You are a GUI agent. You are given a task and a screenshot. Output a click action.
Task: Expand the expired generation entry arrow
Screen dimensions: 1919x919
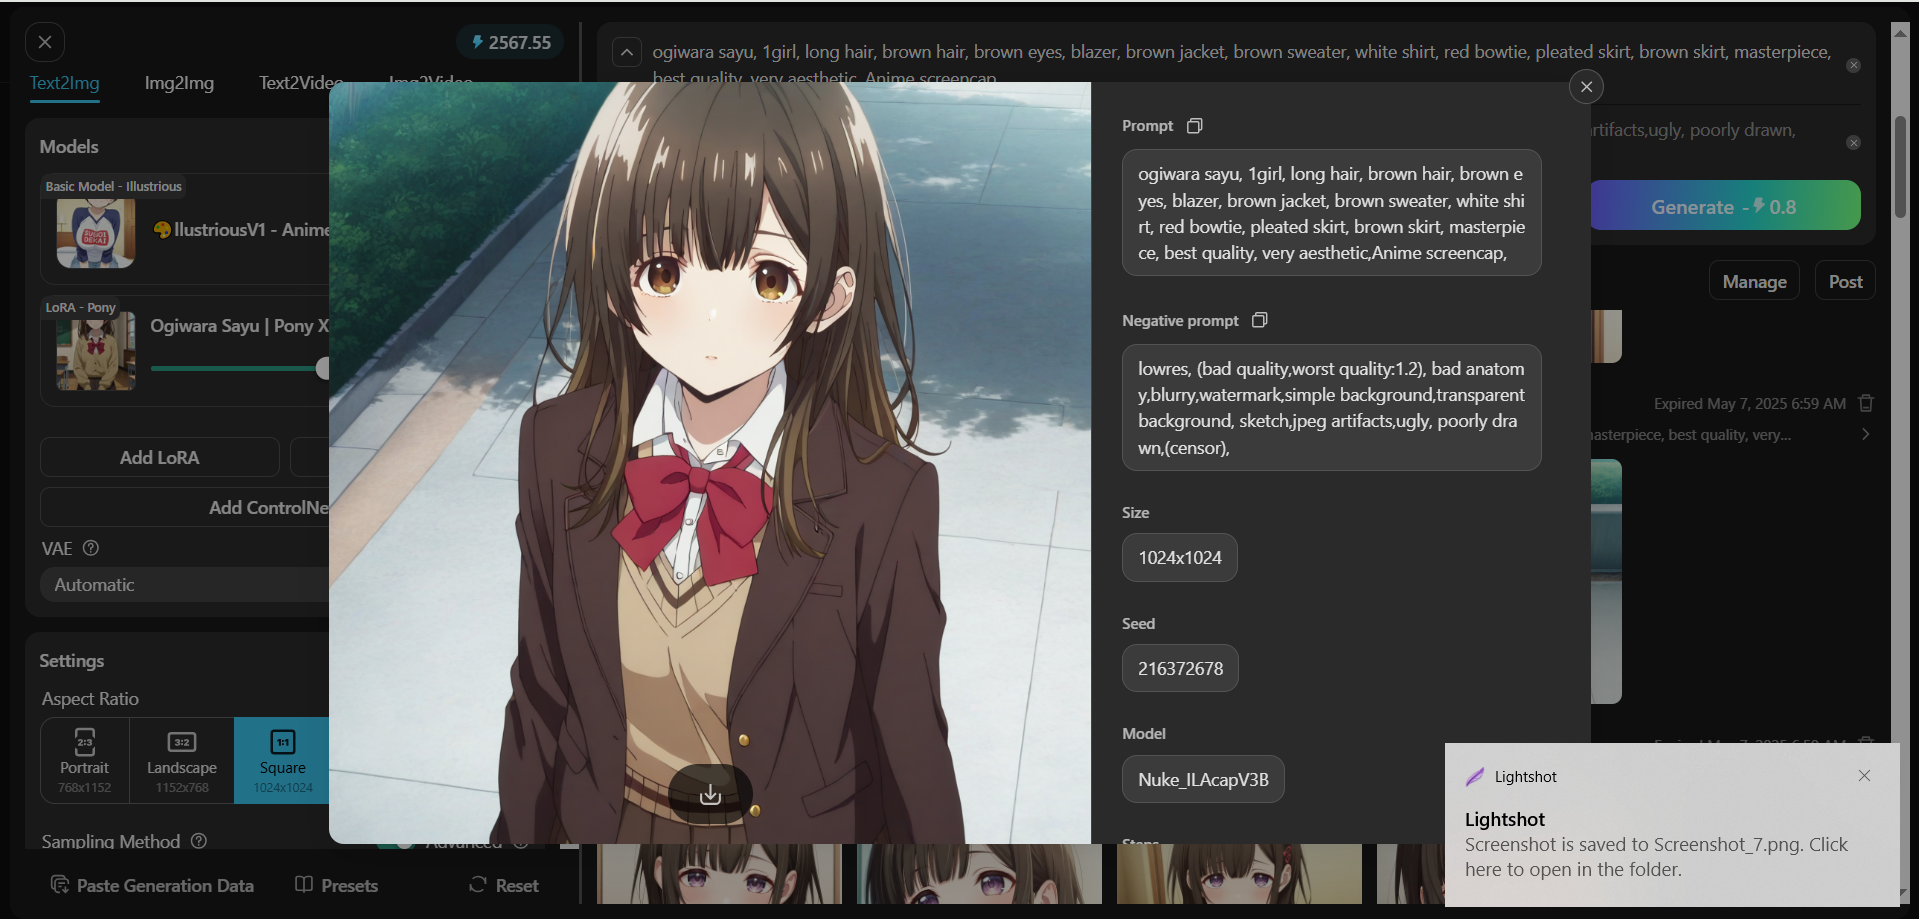tap(1865, 434)
